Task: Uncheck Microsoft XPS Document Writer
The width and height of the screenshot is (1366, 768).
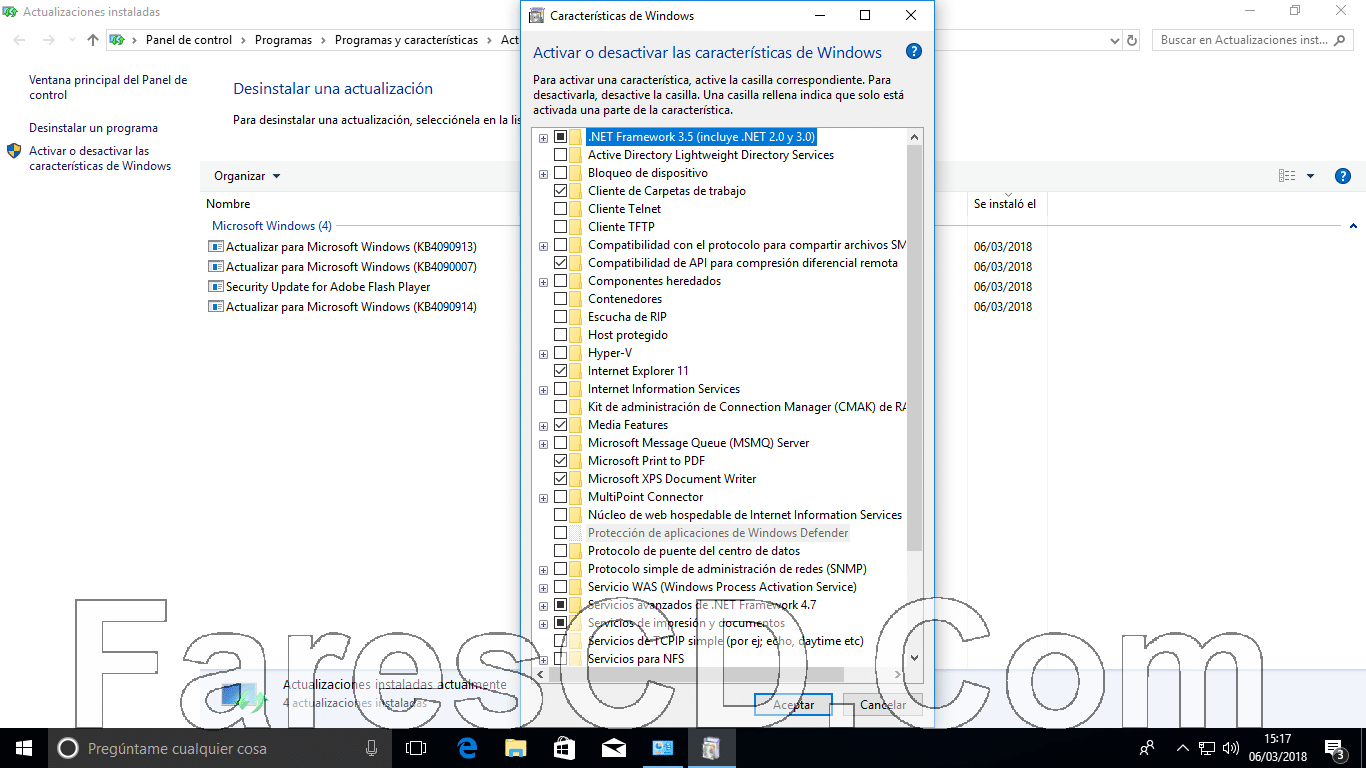Action: 560,479
